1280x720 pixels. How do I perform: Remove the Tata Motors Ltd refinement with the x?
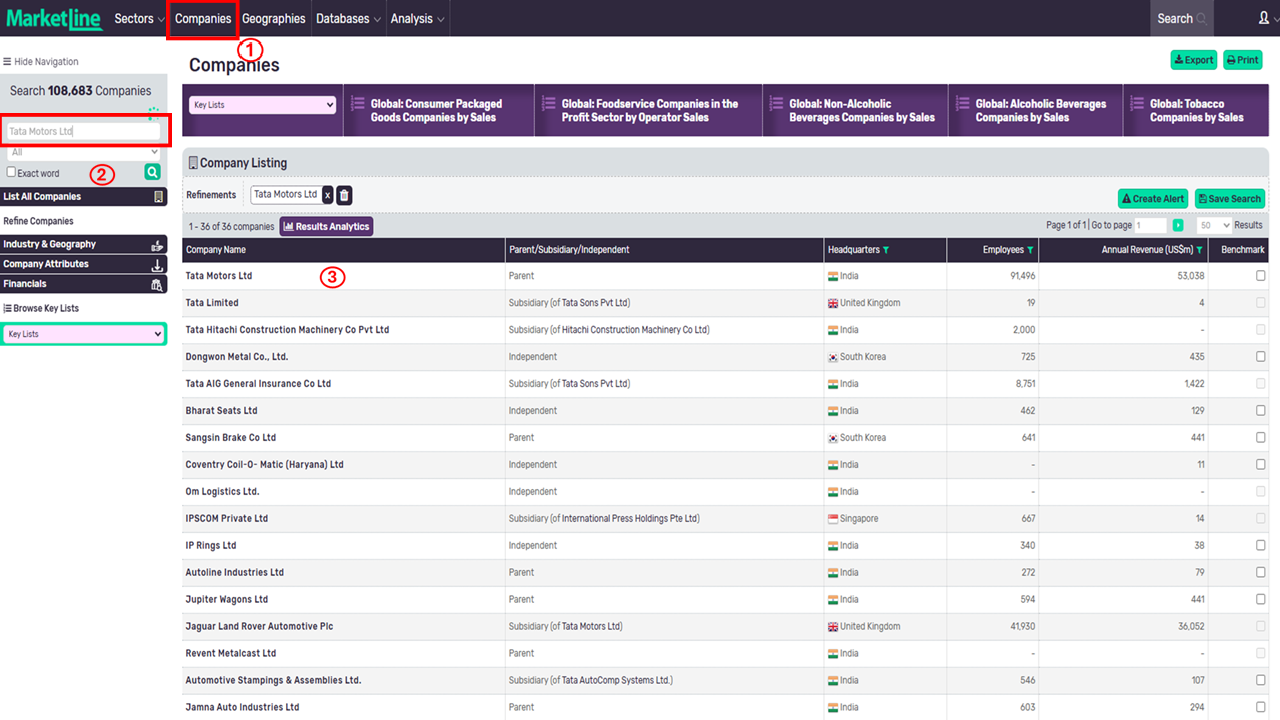(327, 195)
